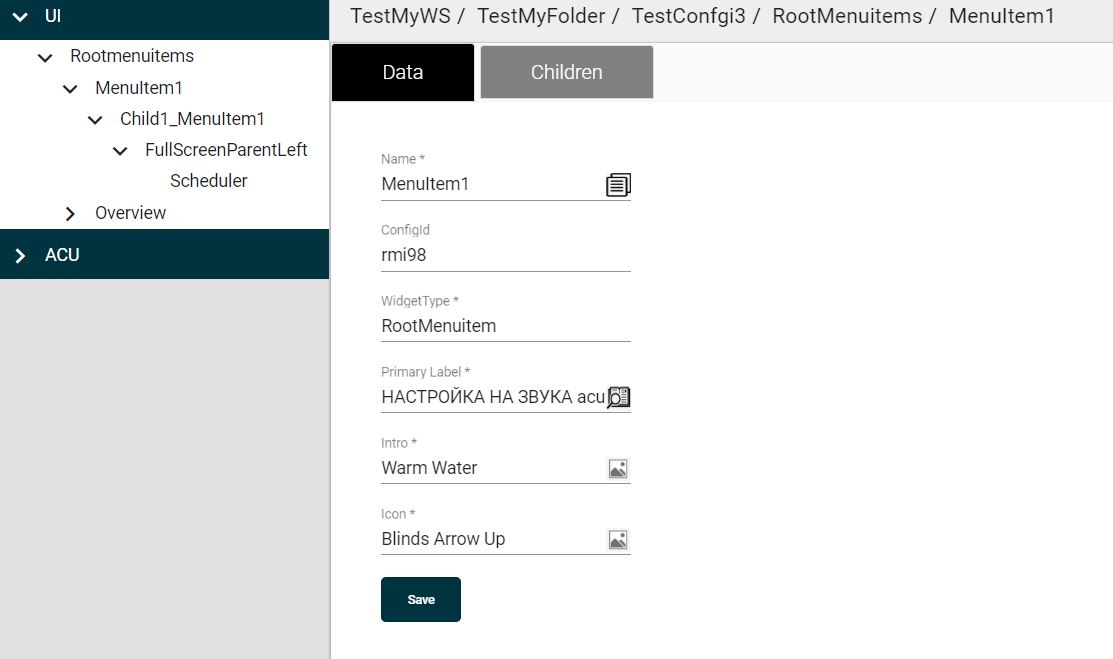Collapse the Rootmenuitems tree node
1113x659 pixels.
(44, 57)
